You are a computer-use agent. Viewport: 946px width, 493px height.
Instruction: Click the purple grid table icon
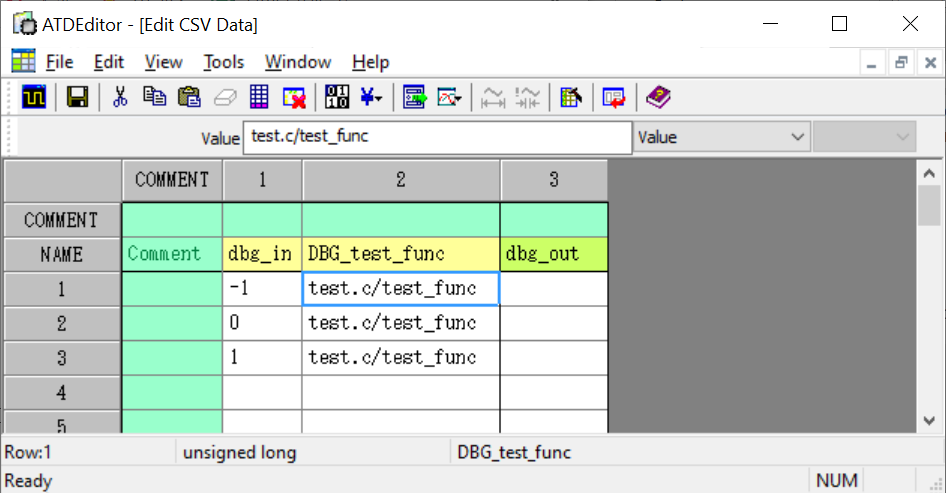259,97
